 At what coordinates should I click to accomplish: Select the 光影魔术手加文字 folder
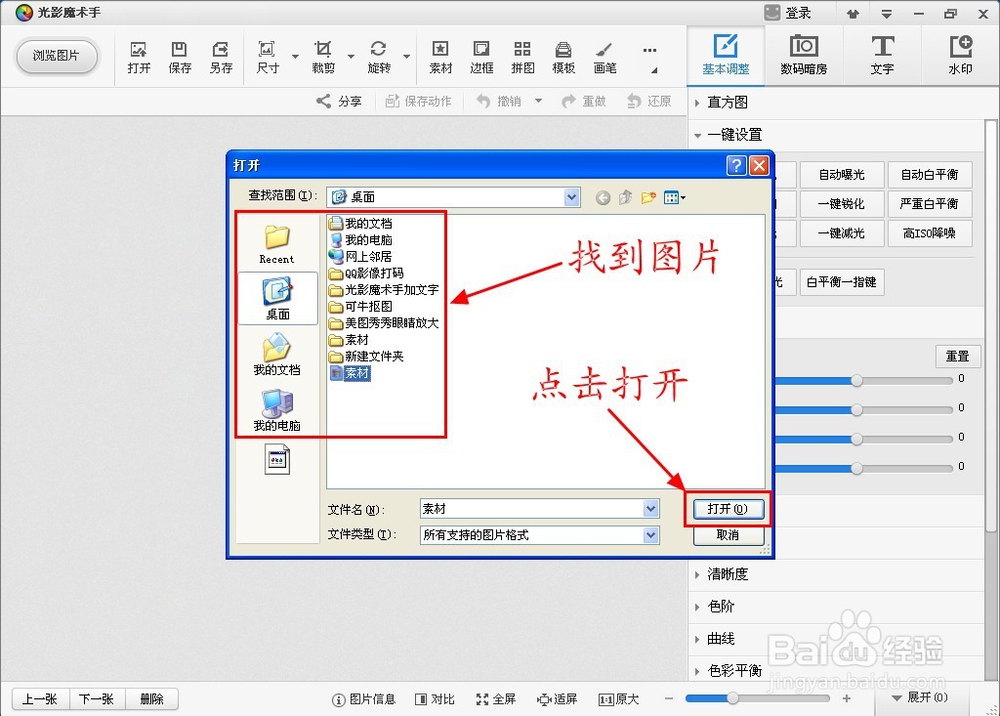point(385,290)
